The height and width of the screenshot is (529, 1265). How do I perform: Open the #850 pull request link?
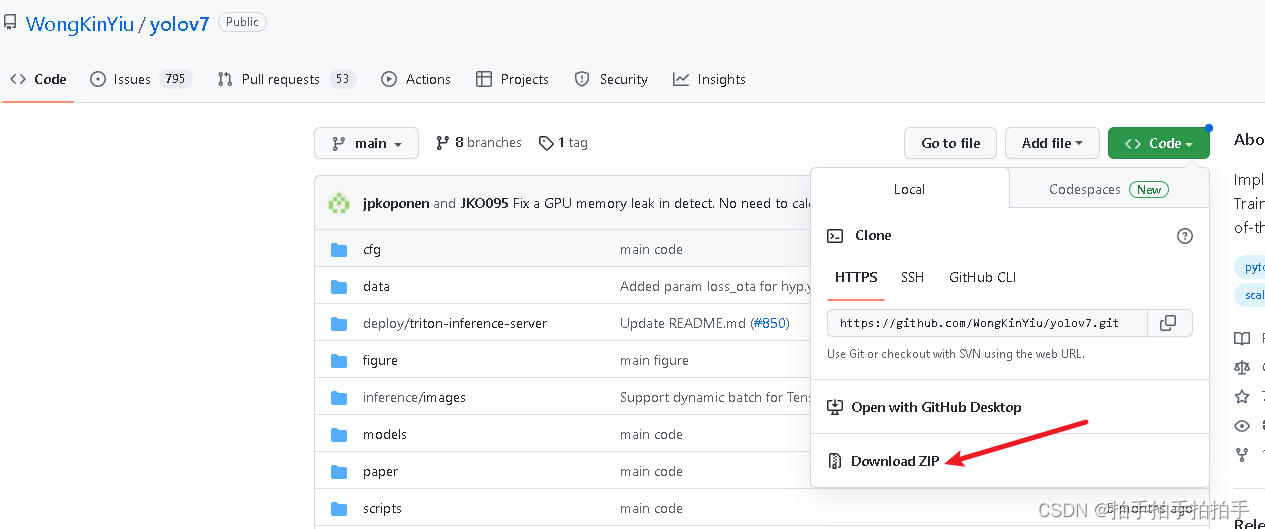[770, 323]
